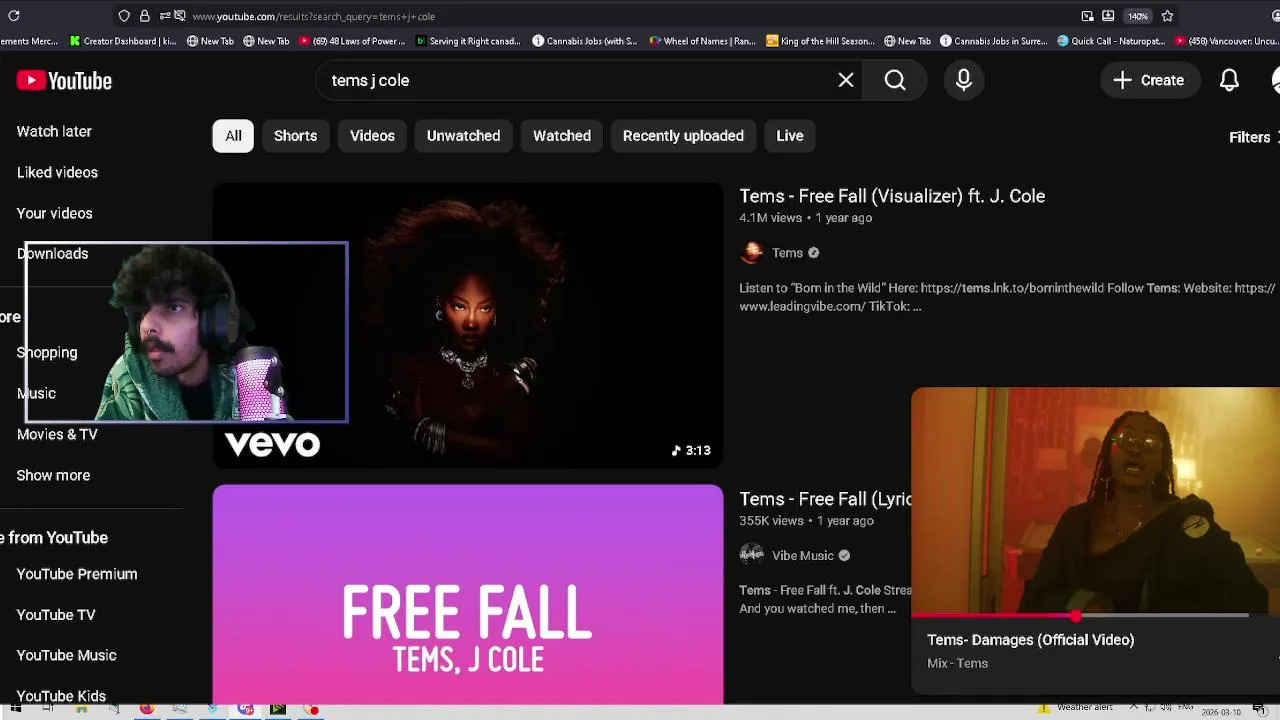Open the Wheel of Names bookmark
The width and height of the screenshot is (1280, 720).
702,41
